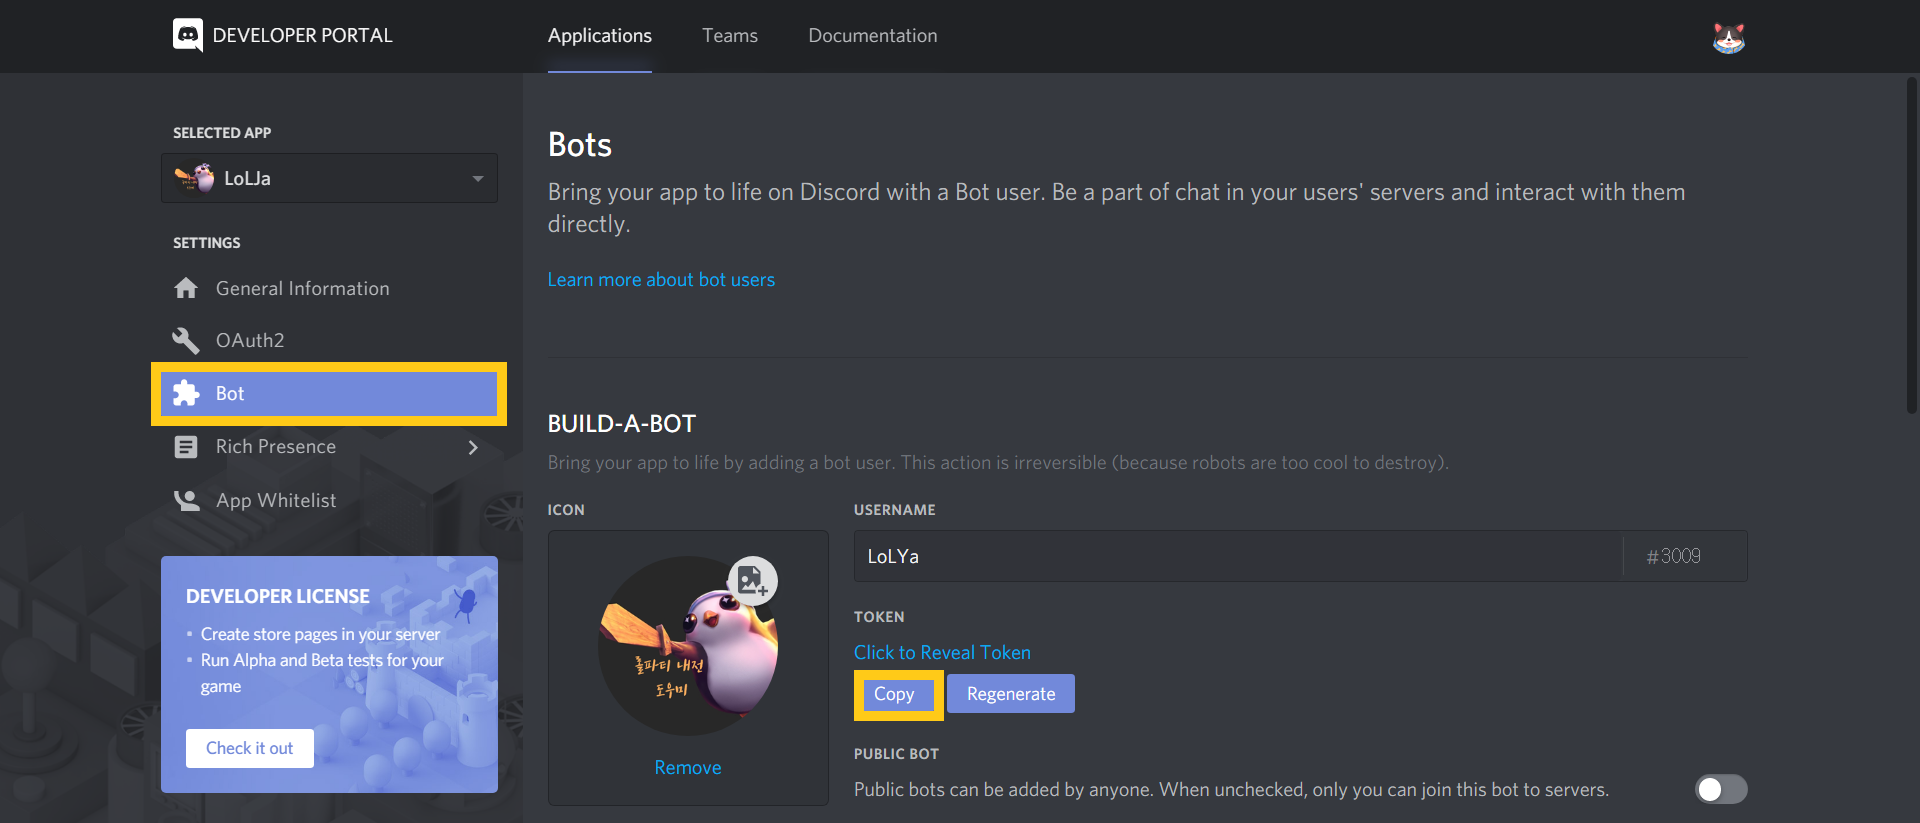Click the Discord logo icon
This screenshot has height=823, width=1920.
coord(187,35)
